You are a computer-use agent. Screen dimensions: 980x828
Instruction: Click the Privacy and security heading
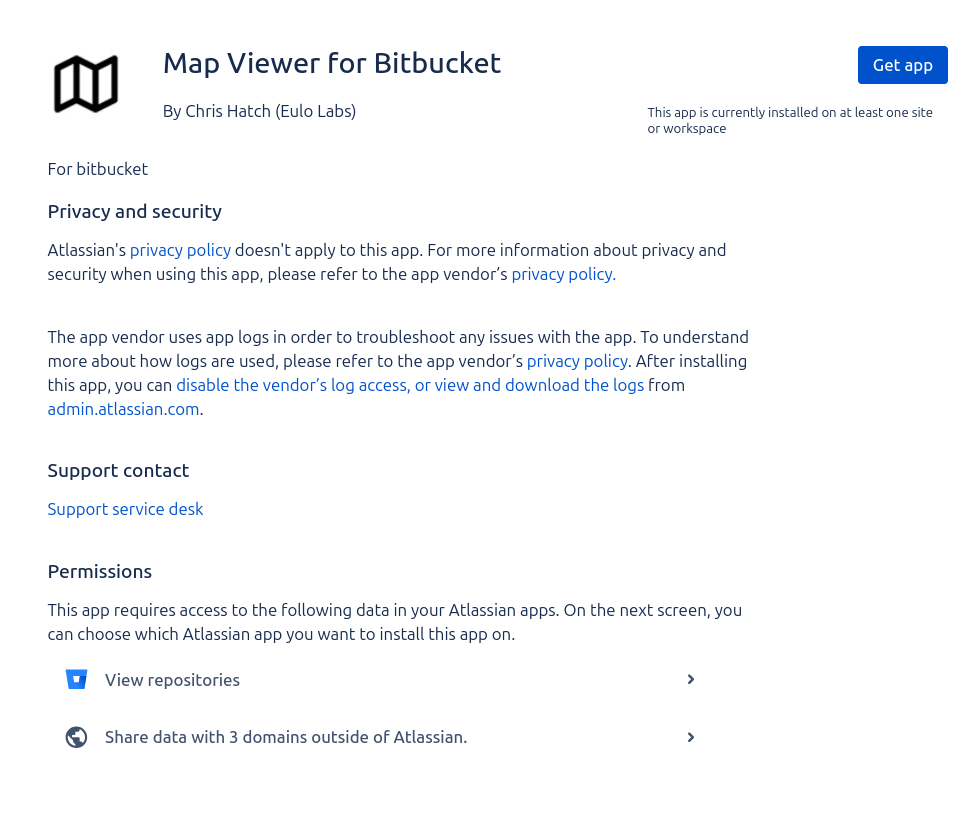click(x=134, y=212)
